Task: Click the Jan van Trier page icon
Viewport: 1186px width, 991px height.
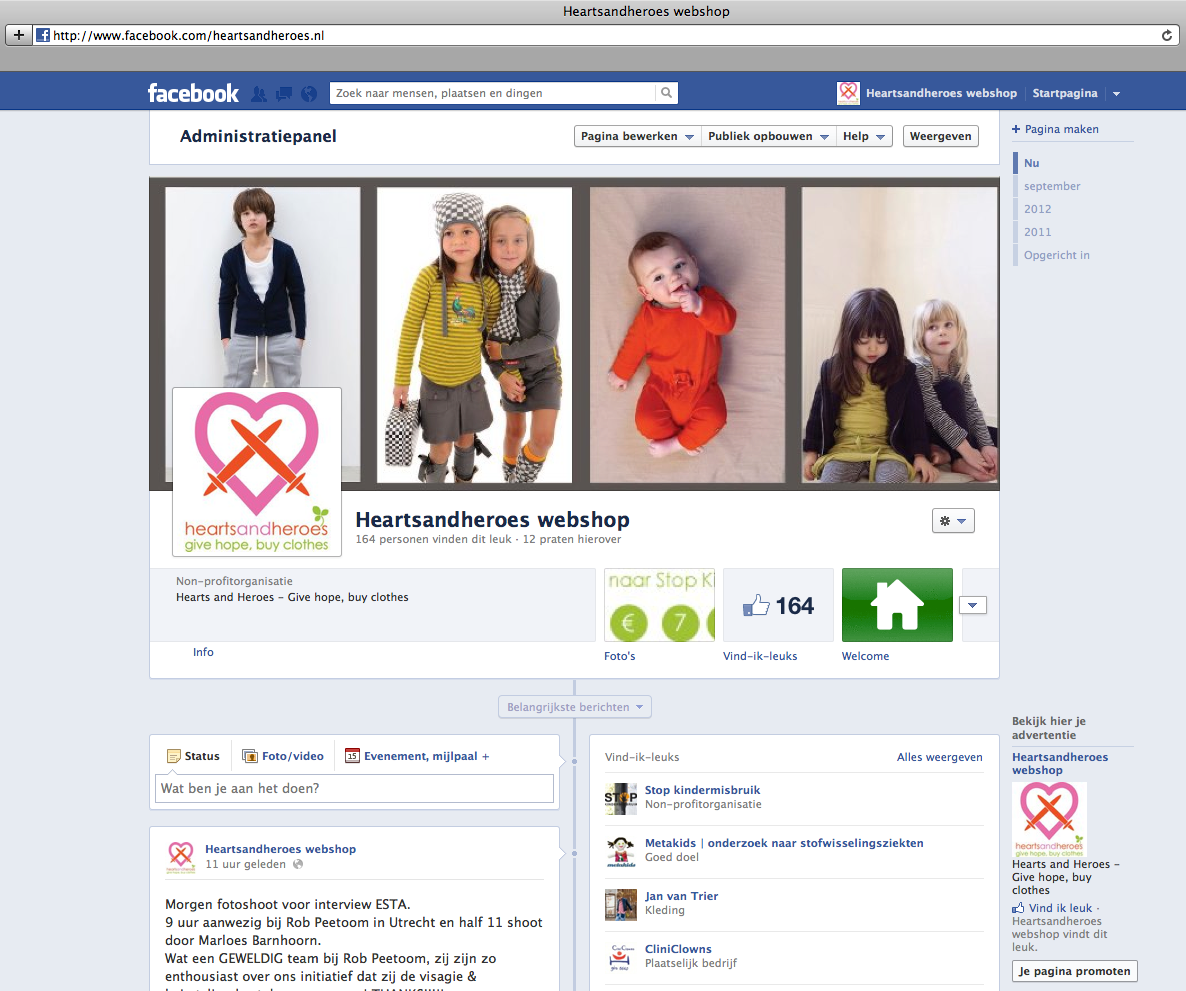Action: pyautogui.click(x=621, y=904)
